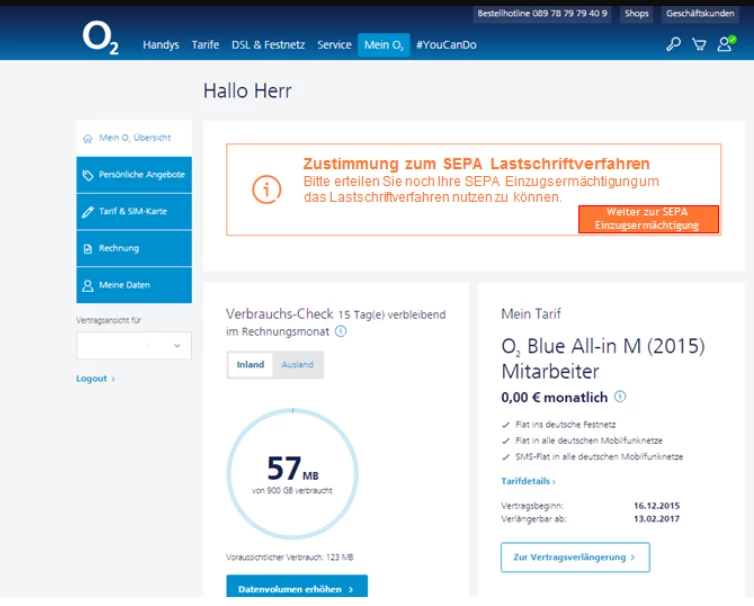The image size is (754, 606).
Task: Click the 57 MB usage value
Action: [292, 468]
